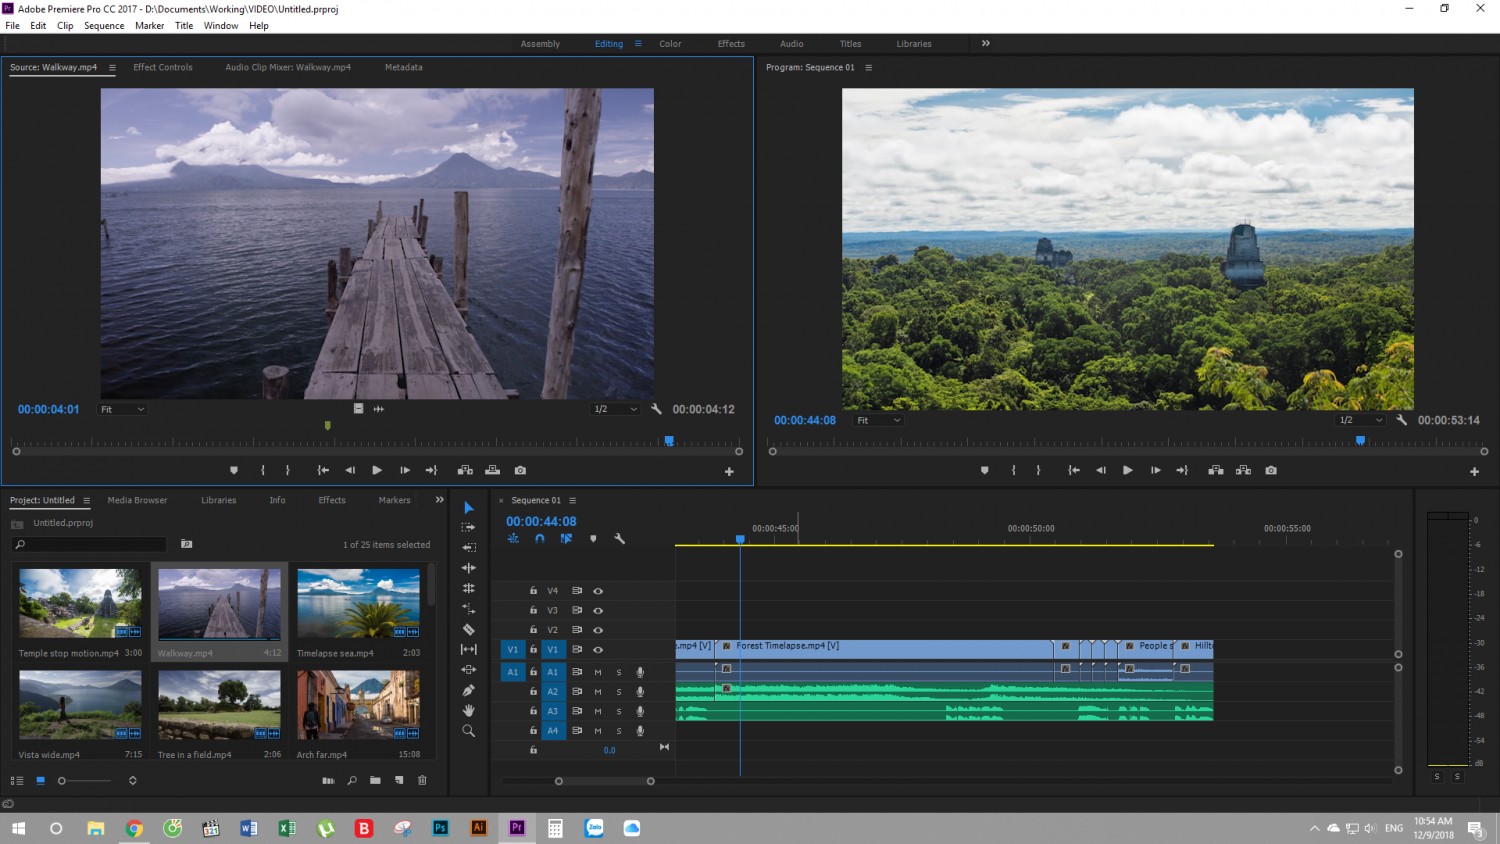
Task: Select the Pen tool in the tools panel
Action: pos(468,690)
